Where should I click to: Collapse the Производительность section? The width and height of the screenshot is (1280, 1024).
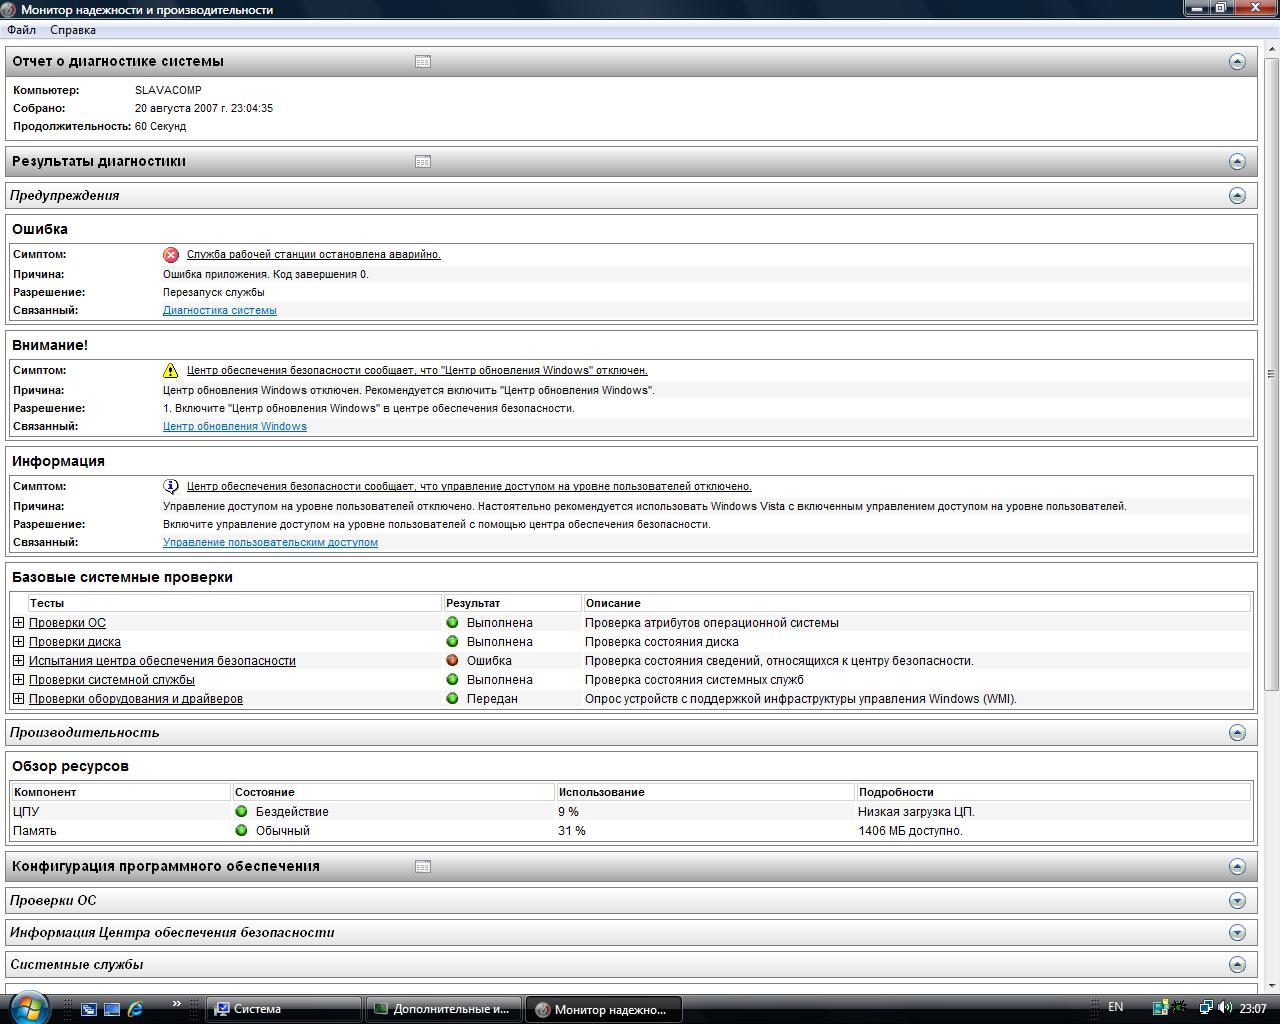click(x=1237, y=733)
